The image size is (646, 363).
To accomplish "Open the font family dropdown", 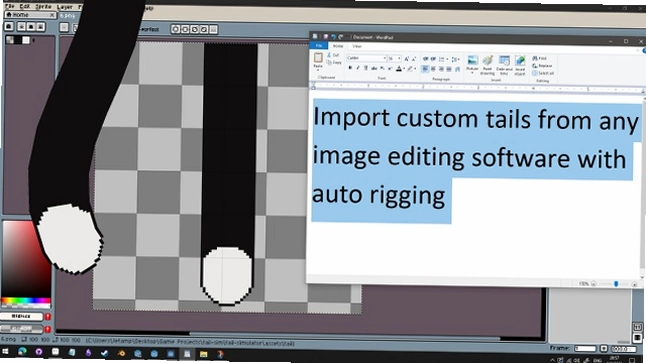I will [366, 58].
